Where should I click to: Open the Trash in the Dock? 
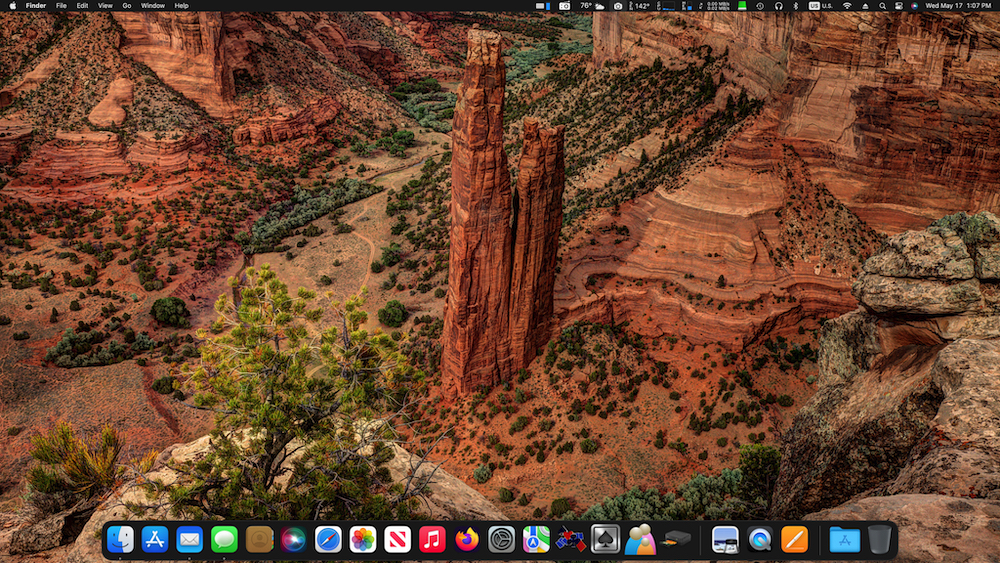tap(879, 539)
